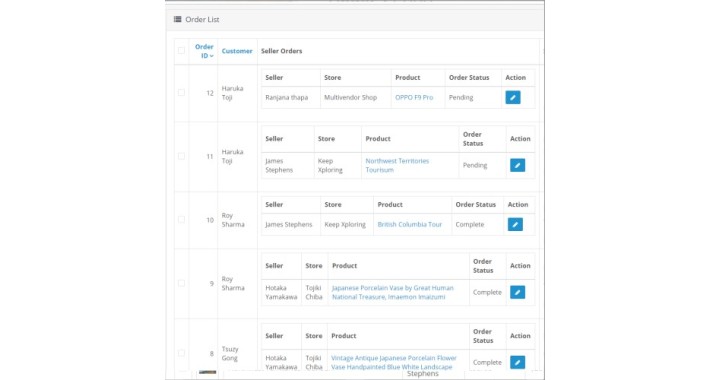This screenshot has width=710, height=380.
Task: Check the box for order 8
Action: [x=181, y=353]
